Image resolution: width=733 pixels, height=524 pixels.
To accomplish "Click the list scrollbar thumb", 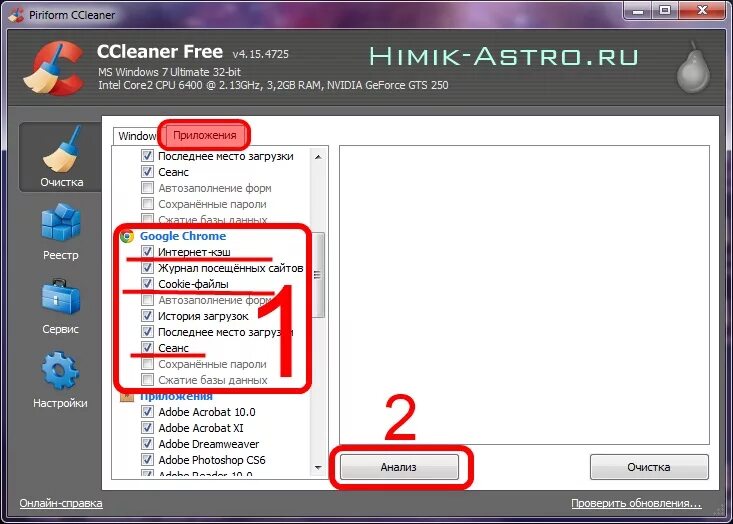I will (x=318, y=275).
